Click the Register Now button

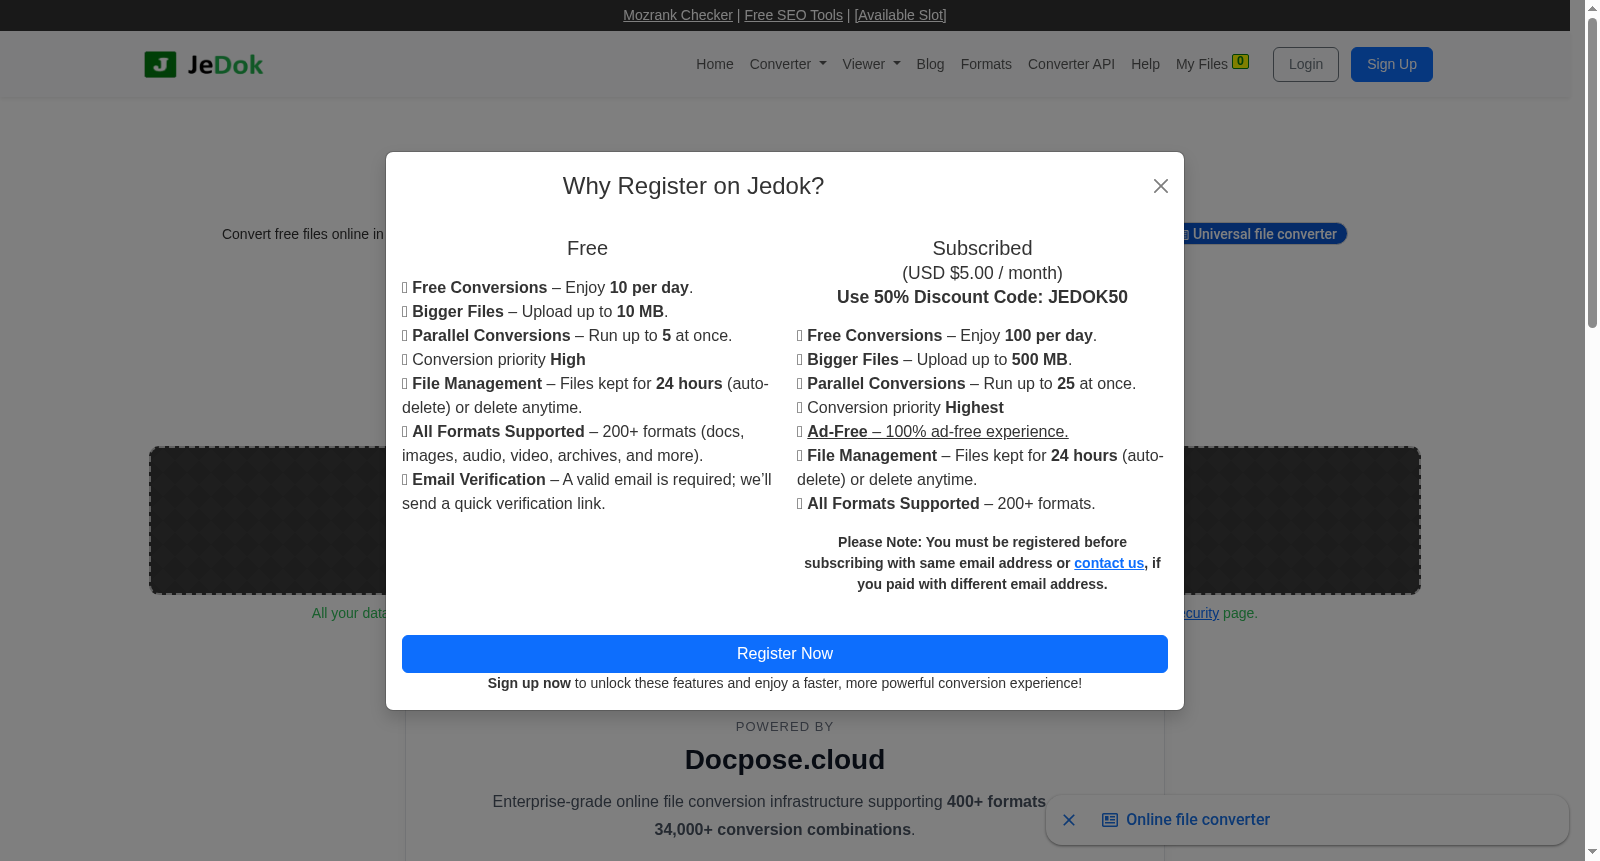785,654
